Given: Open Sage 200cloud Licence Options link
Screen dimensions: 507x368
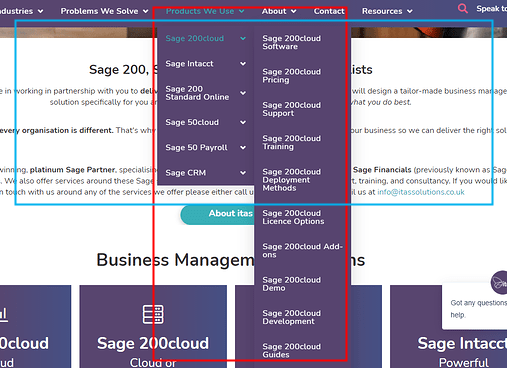Looking at the screenshot, I should tap(293, 217).
